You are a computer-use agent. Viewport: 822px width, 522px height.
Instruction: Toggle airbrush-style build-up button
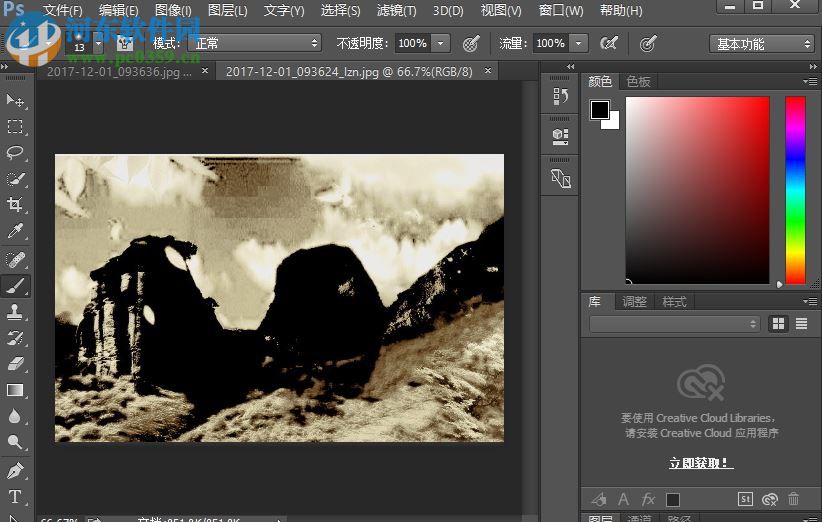click(608, 44)
